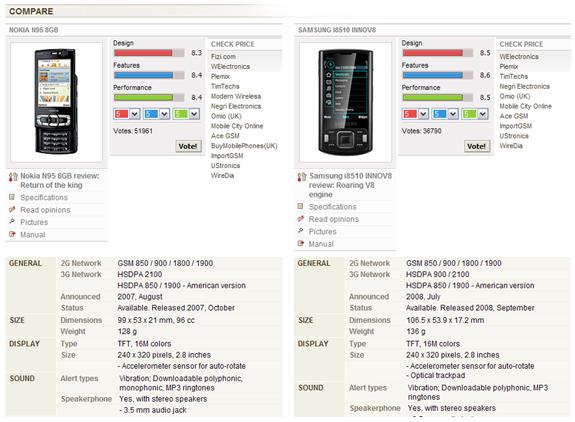Viewport: 575px width, 422px height.
Task: Select the Samsung i8510 INNOV8 phone image
Action: coord(345,102)
